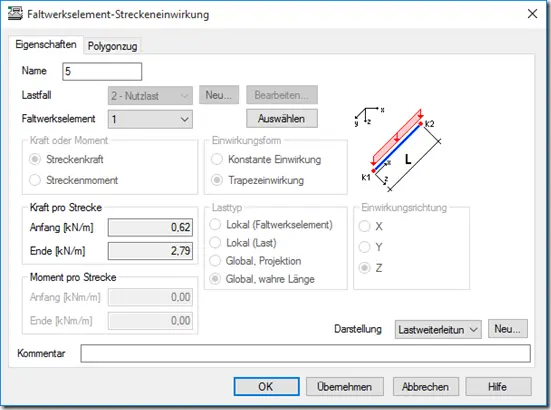Pick Lokal (Last) load type
Image resolution: width=551 pixels, height=410 pixels.
click(x=243, y=243)
